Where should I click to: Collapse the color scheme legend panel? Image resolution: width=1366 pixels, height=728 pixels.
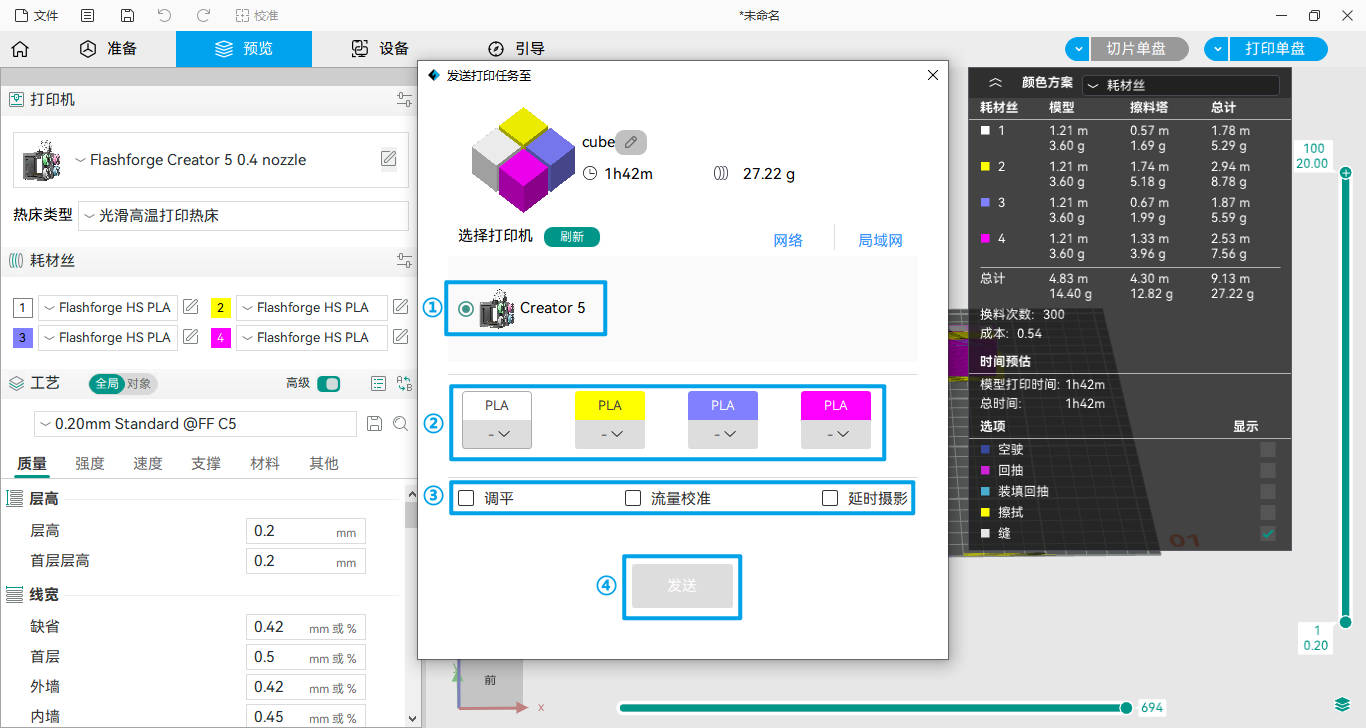[x=995, y=85]
